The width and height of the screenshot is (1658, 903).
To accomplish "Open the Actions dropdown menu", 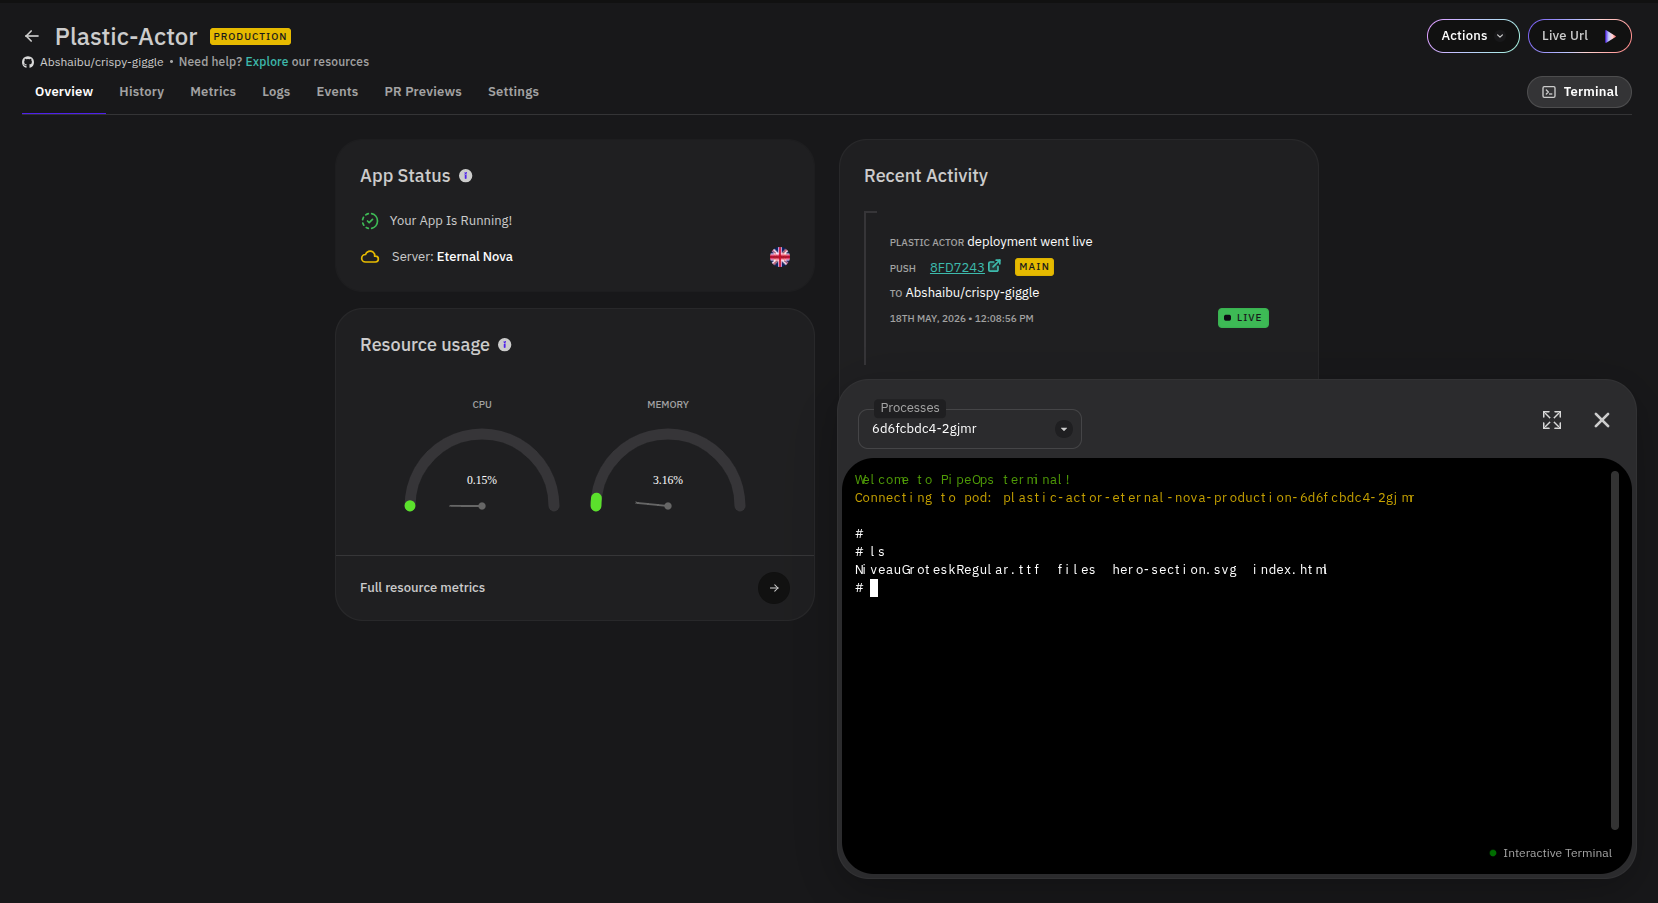I will click(1473, 36).
